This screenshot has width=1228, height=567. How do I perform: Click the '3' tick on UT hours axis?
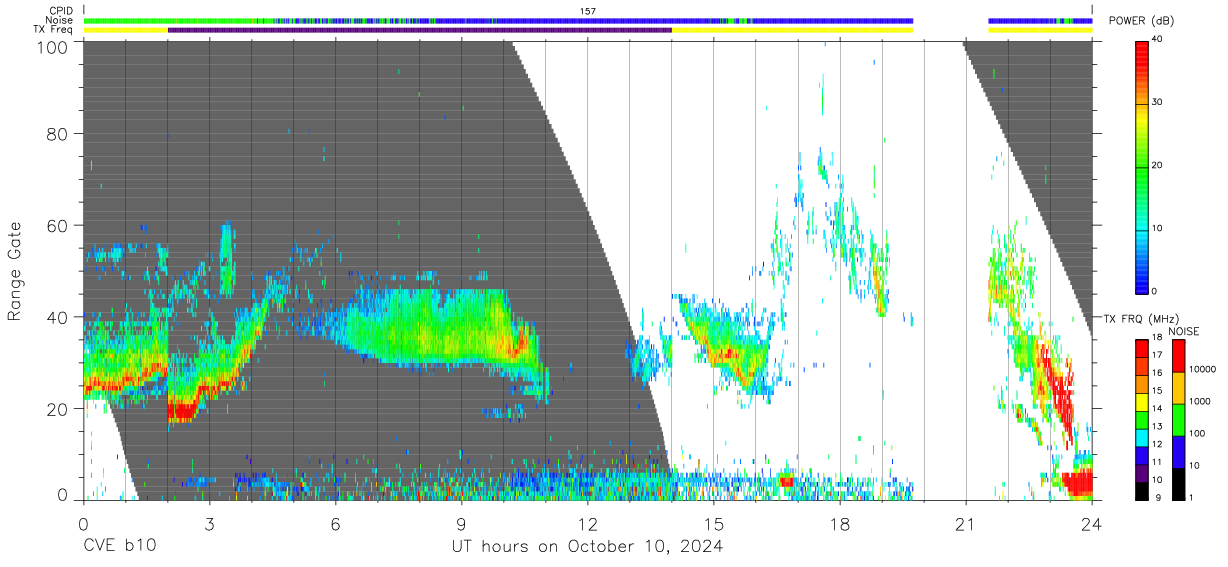coord(209,524)
